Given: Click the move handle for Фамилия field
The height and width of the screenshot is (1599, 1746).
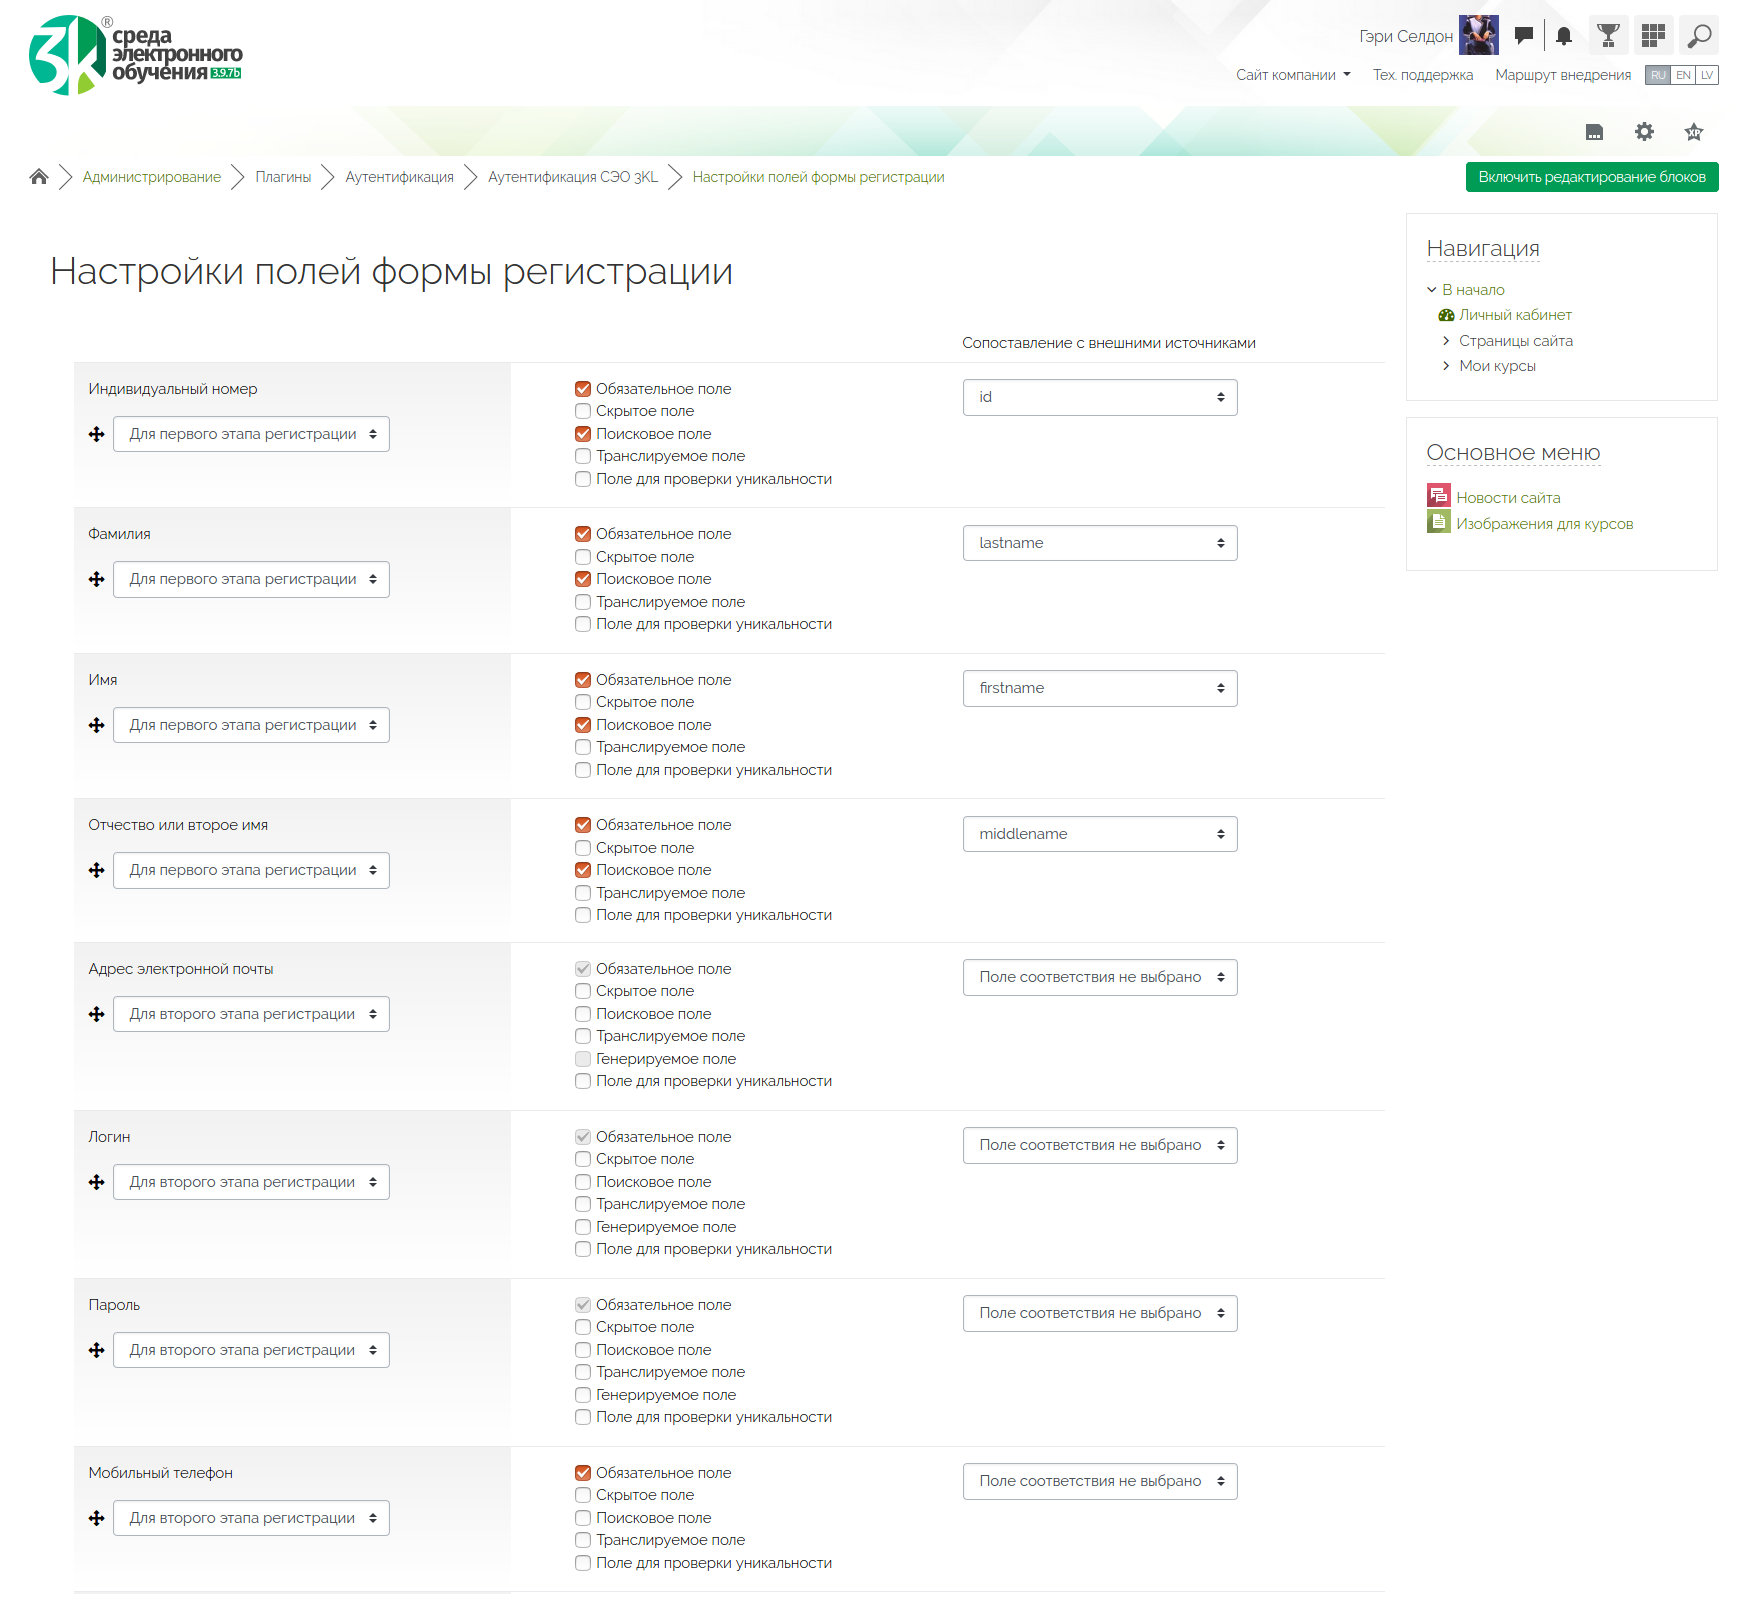Looking at the screenshot, I should point(97,580).
